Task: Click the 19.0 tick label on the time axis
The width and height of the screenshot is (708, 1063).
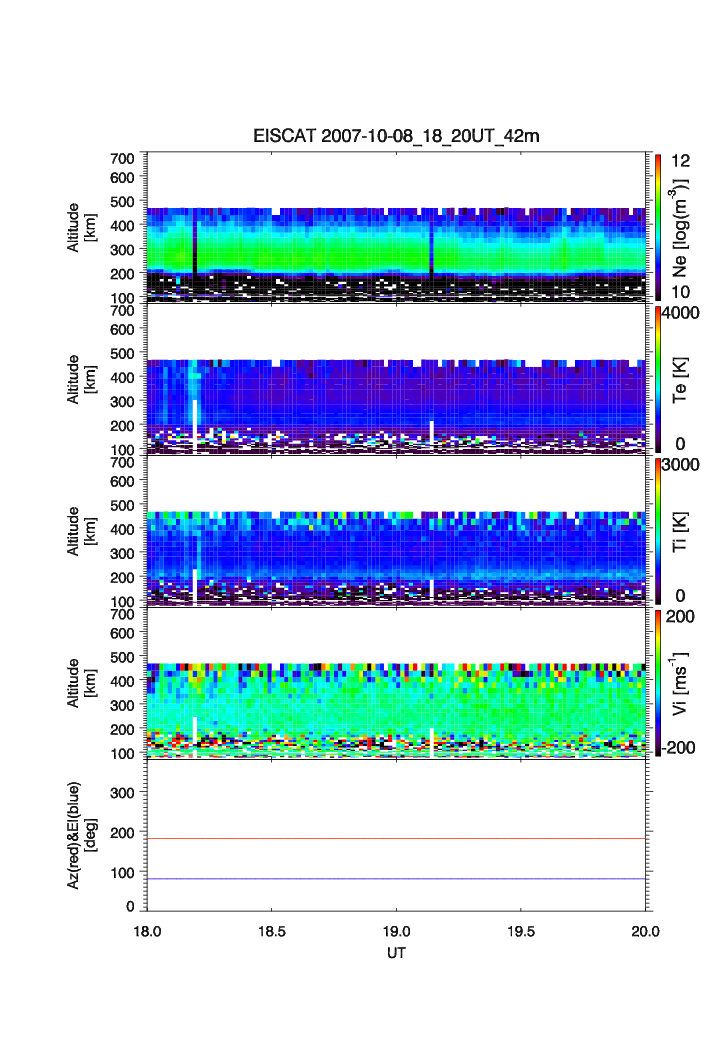Action: 396,931
